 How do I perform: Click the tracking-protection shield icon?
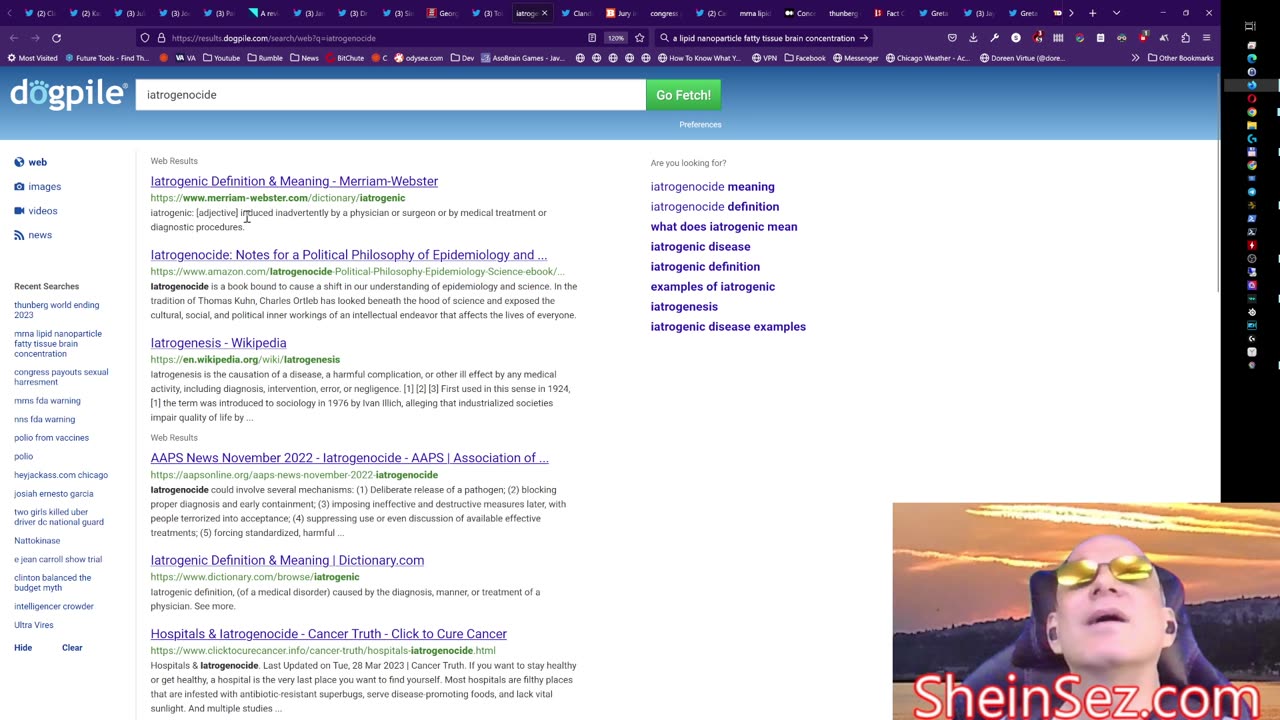pyautogui.click(x=145, y=38)
